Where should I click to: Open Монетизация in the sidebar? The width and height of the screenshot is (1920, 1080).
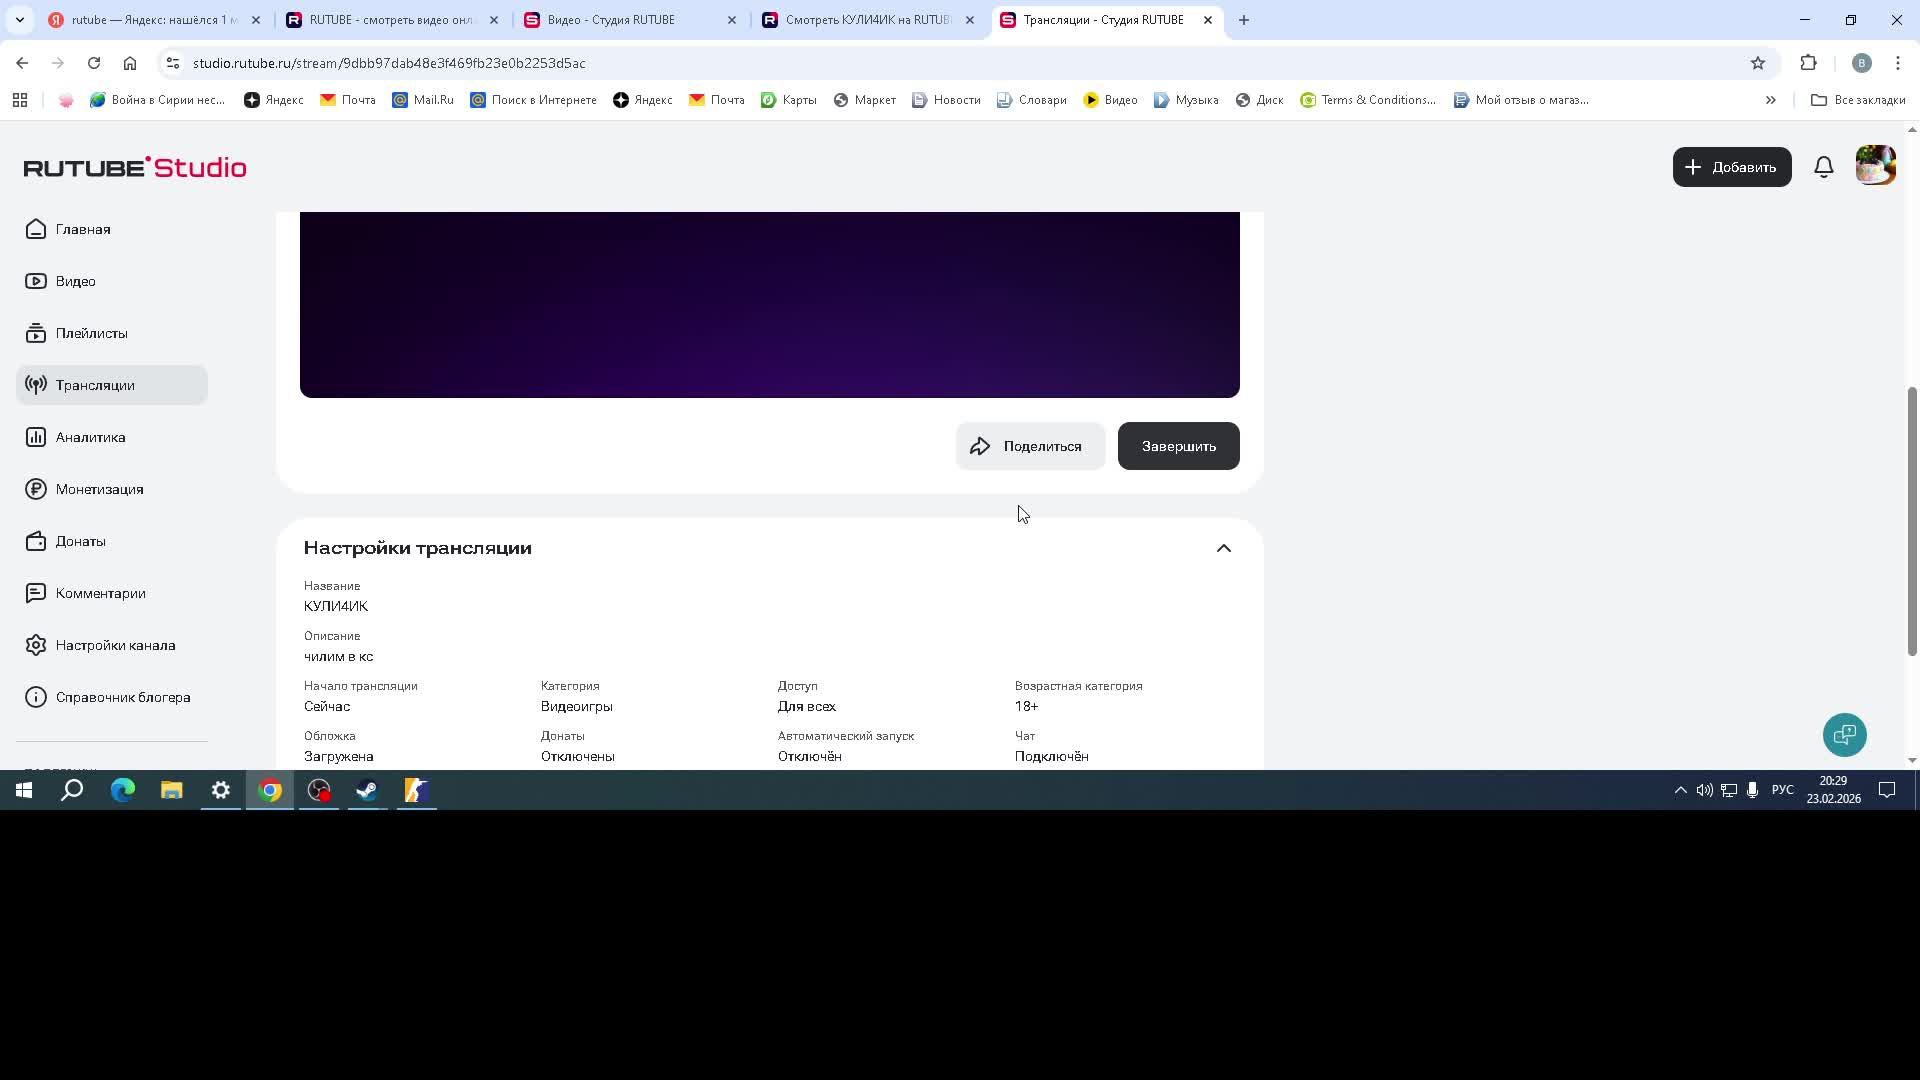[99, 489]
